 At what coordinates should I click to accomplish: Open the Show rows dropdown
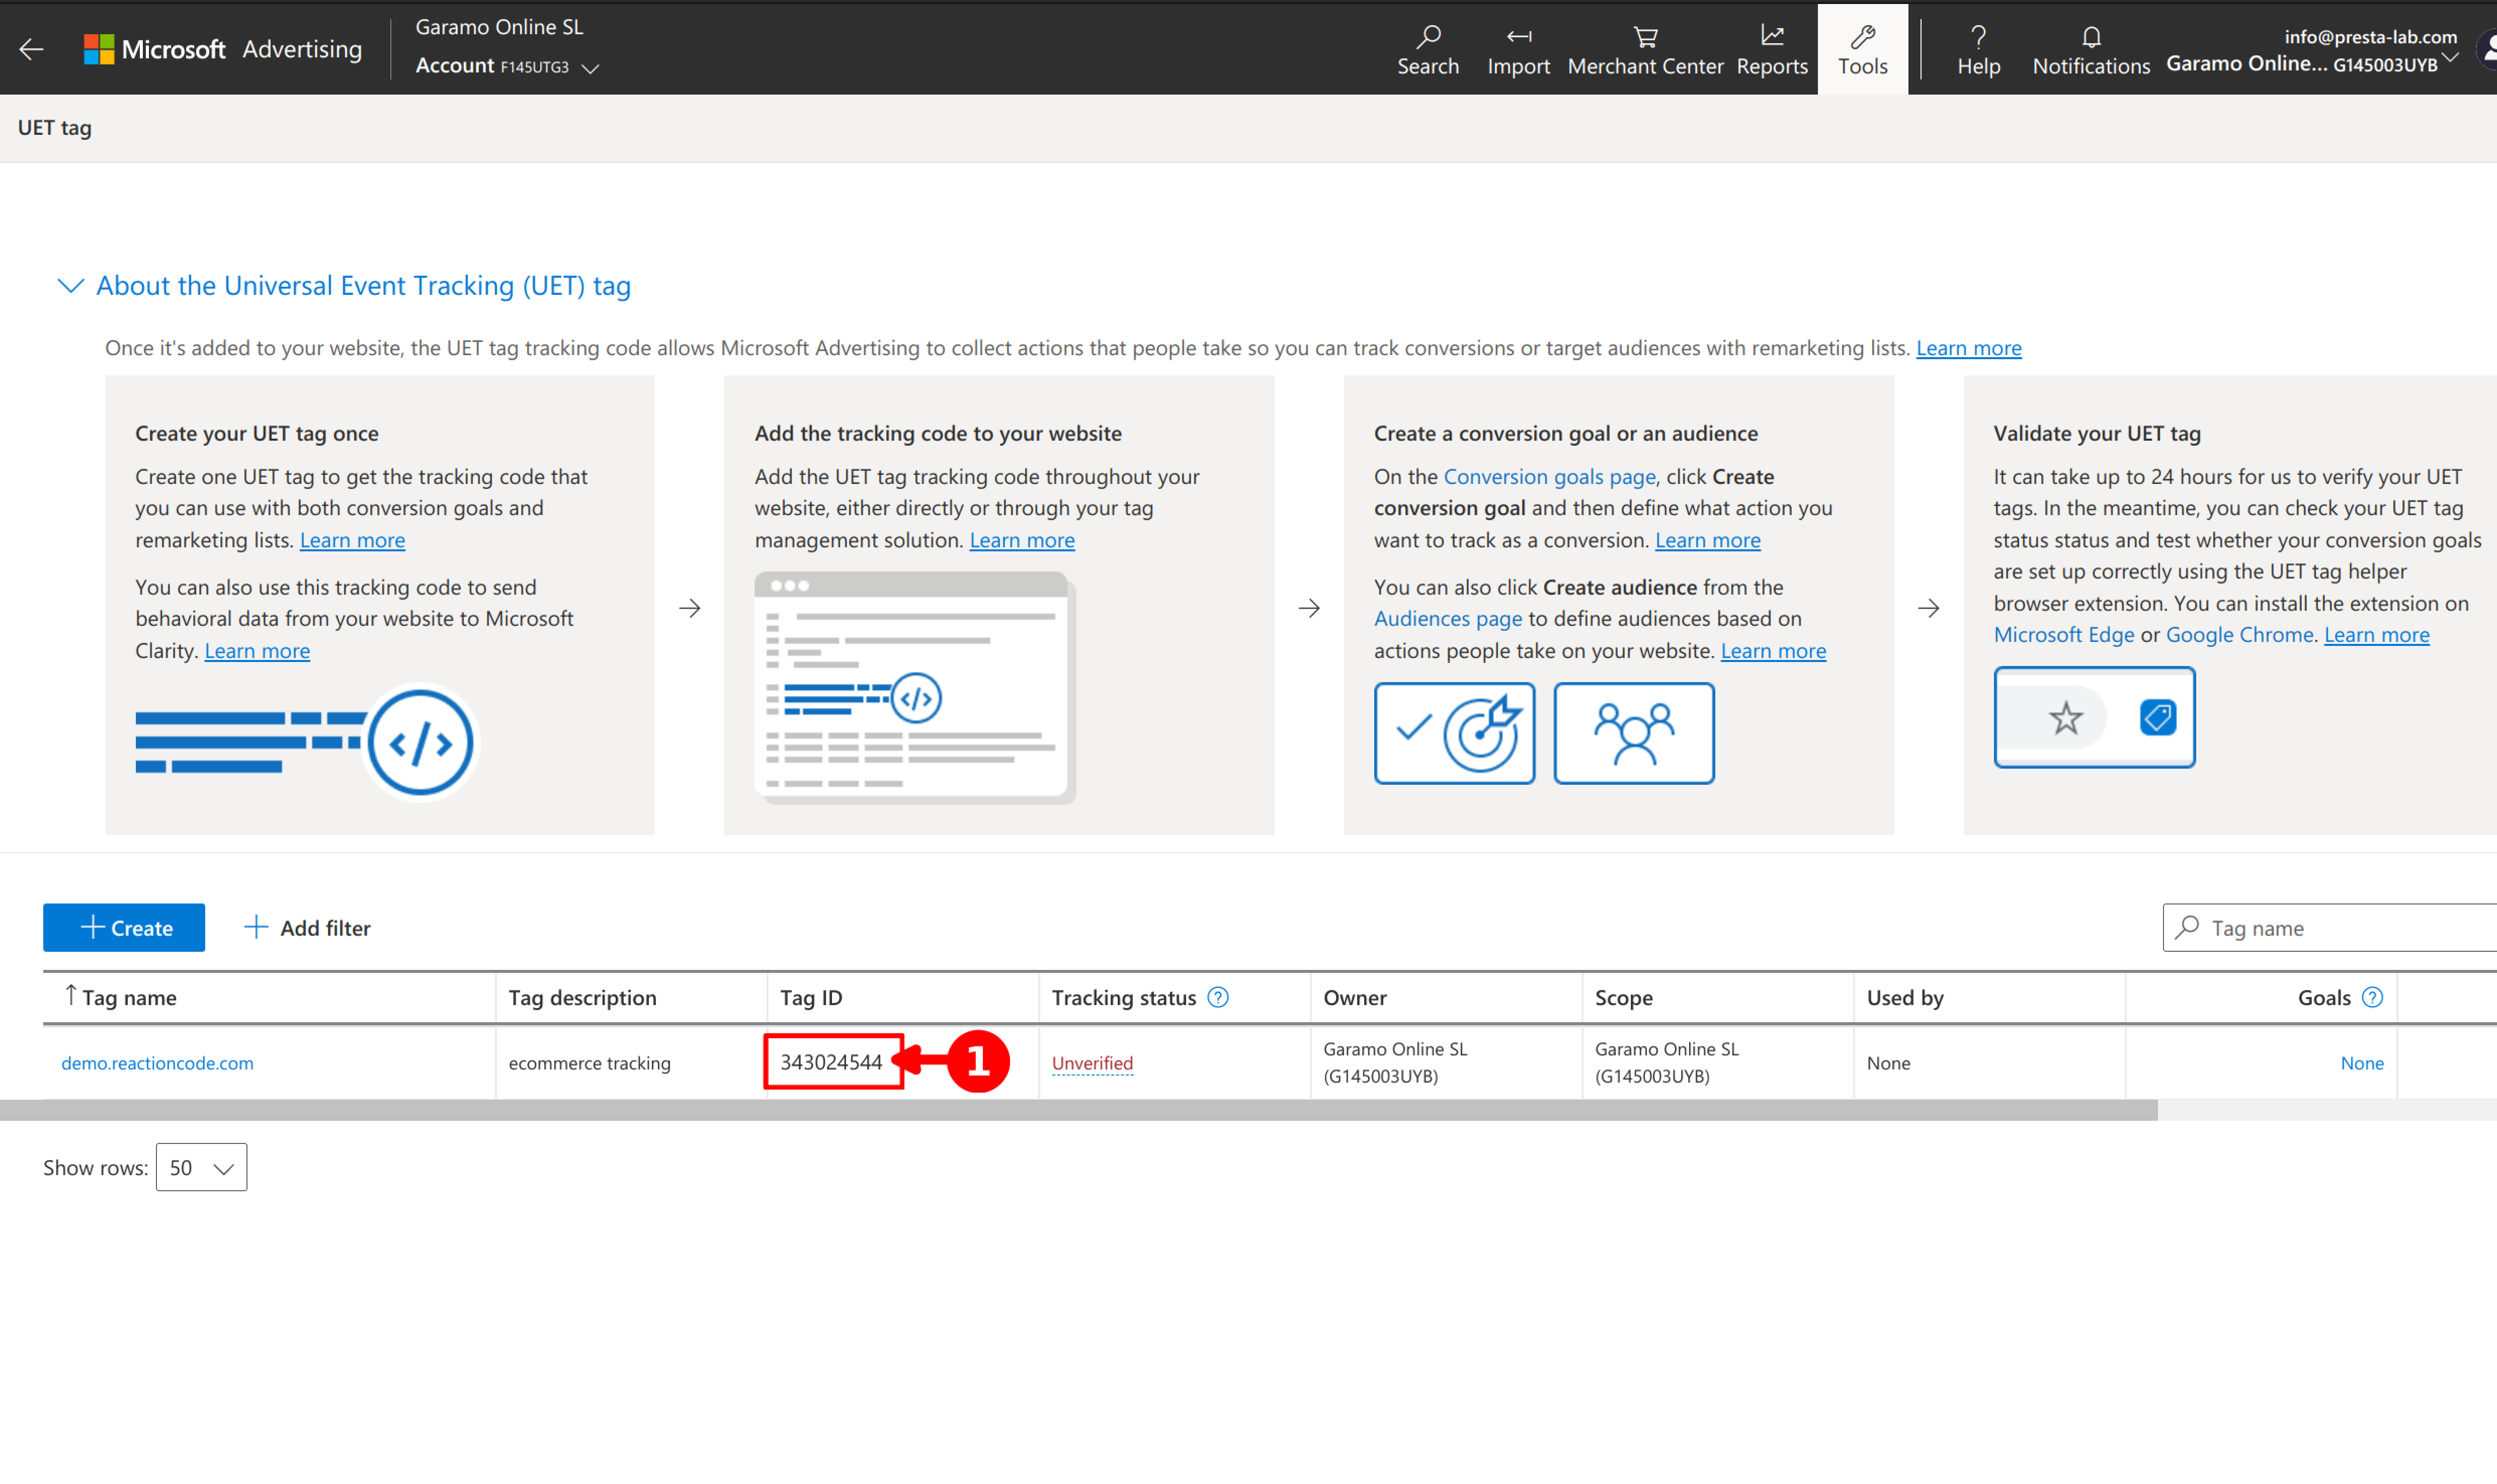(201, 1167)
